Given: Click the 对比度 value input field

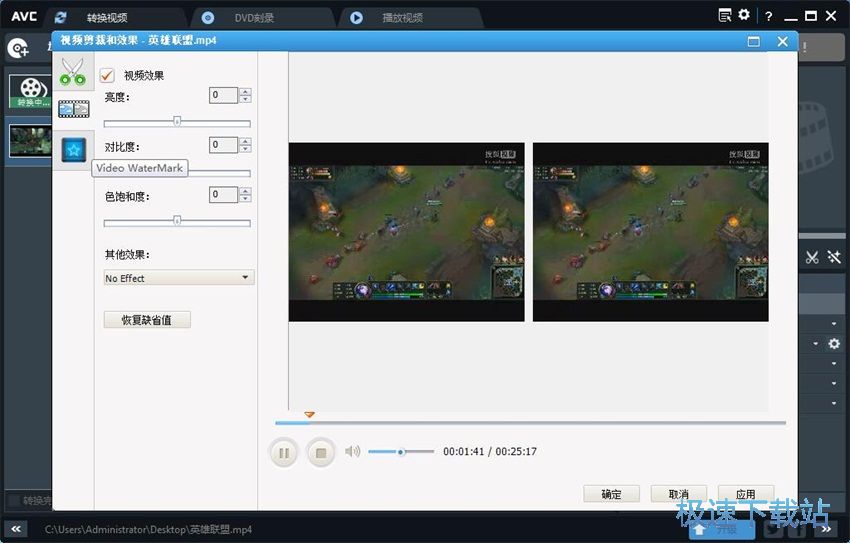Looking at the screenshot, I should [x=223, y=145].
